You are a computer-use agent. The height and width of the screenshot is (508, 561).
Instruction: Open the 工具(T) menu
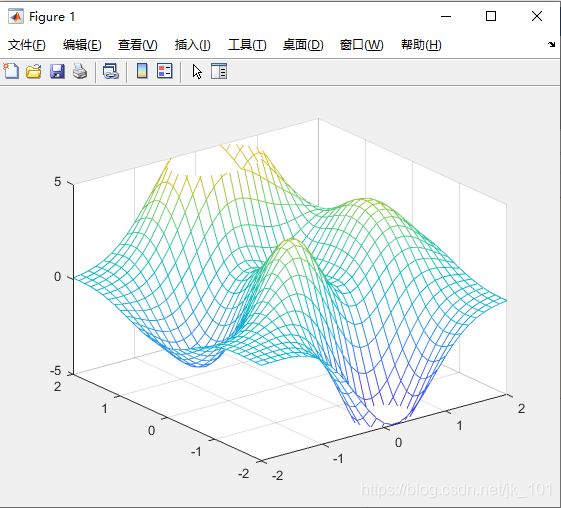coord(247,45)
